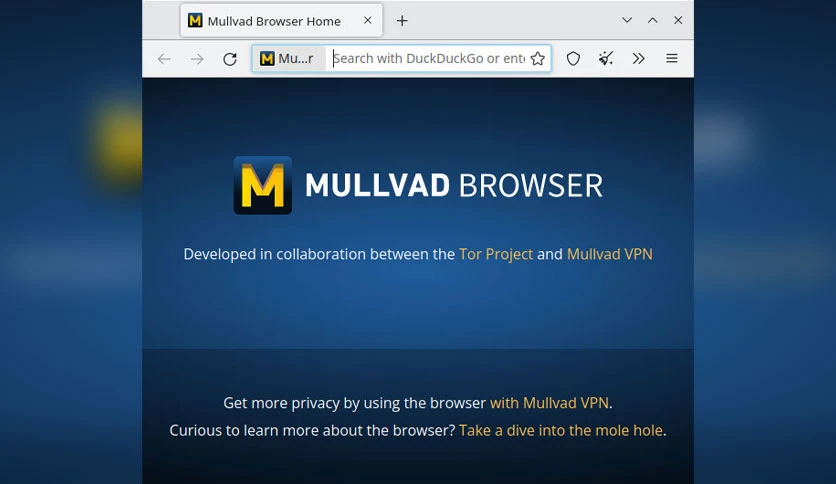The width and height of the screenshot is (836, 484).
Task: Open the Mullvad VPN link
Action: click(x=609, y=254)
